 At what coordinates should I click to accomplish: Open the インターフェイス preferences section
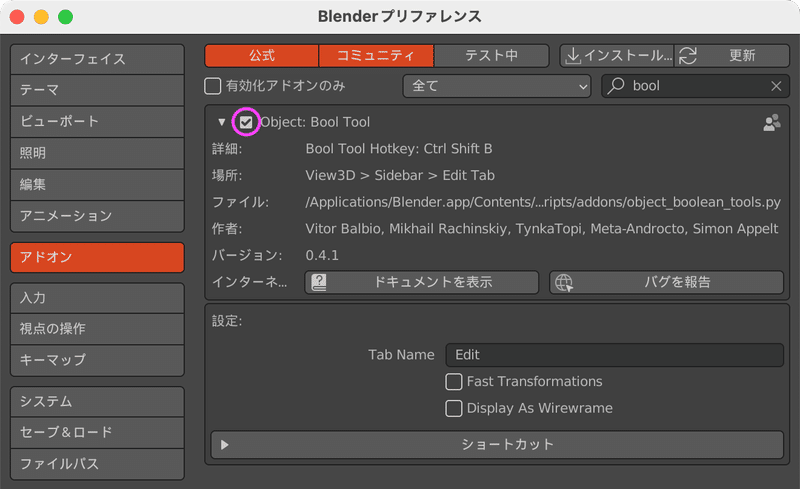point(97,59)
